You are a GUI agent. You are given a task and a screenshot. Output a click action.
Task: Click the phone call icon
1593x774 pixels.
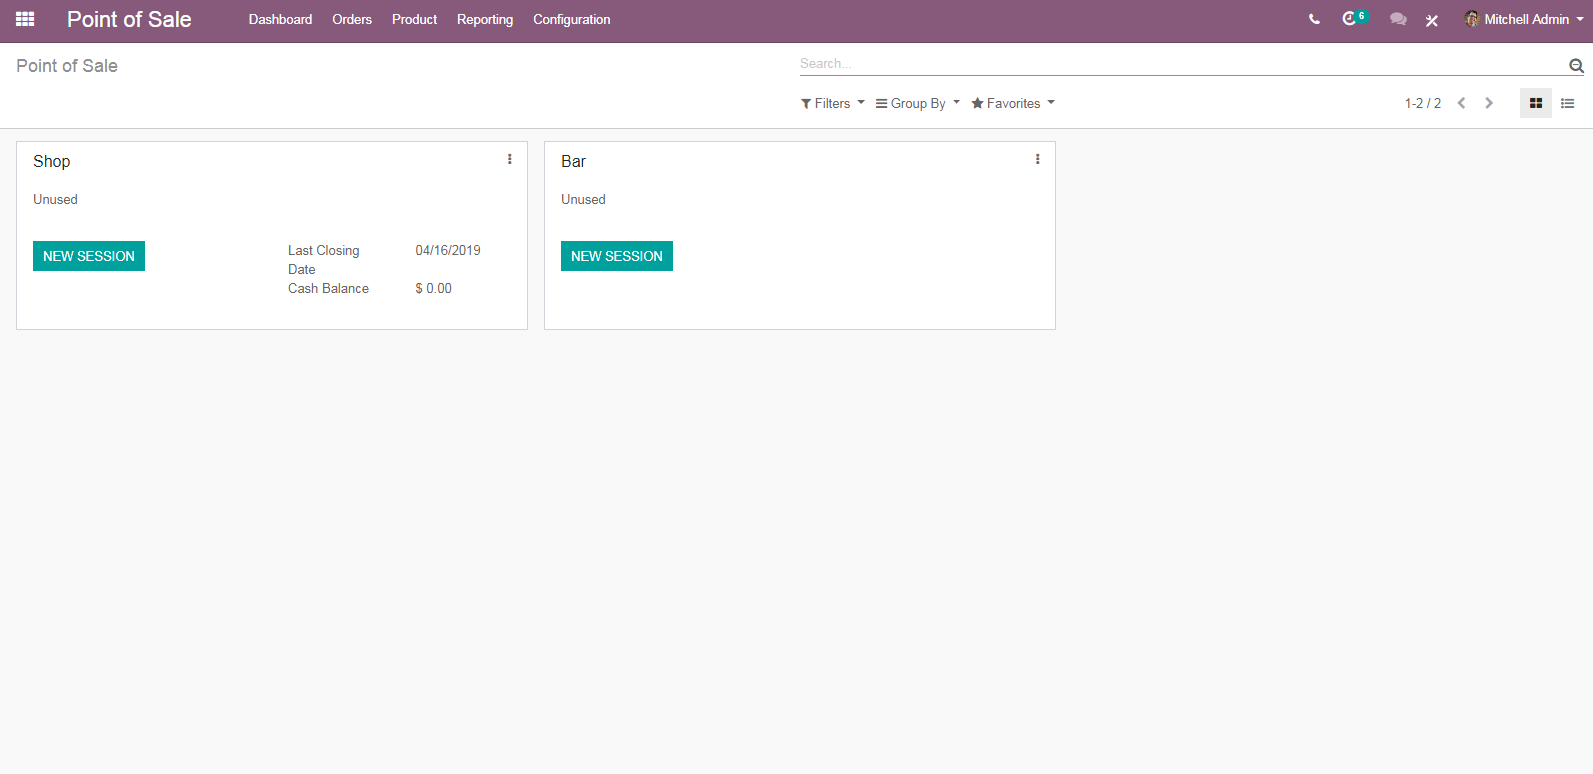tap(1314, 19)
